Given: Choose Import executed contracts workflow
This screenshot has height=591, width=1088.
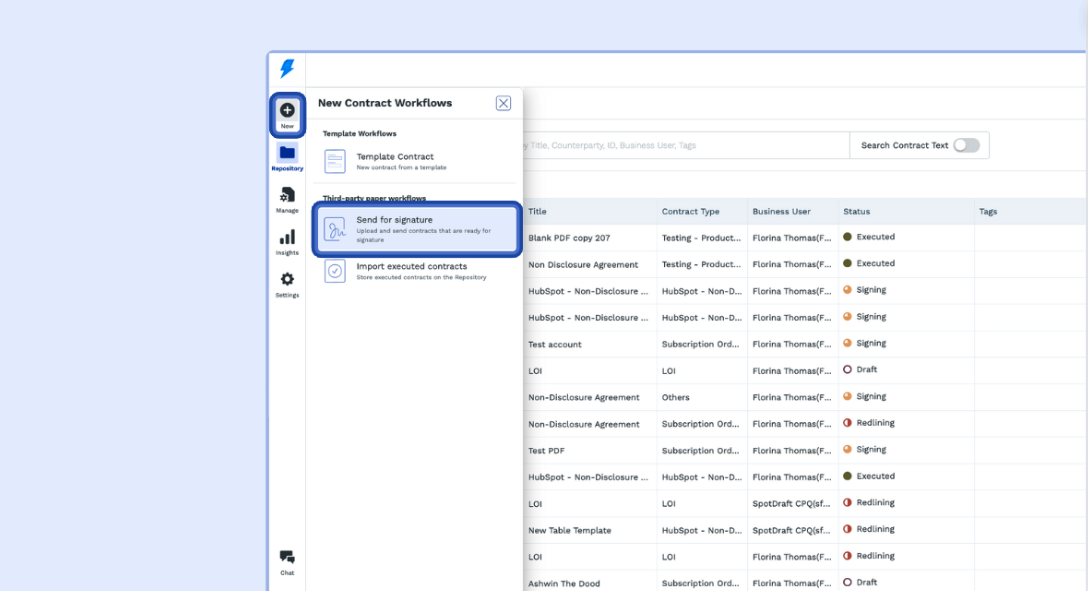Looking at the screenshot, I should coord(417,271).
